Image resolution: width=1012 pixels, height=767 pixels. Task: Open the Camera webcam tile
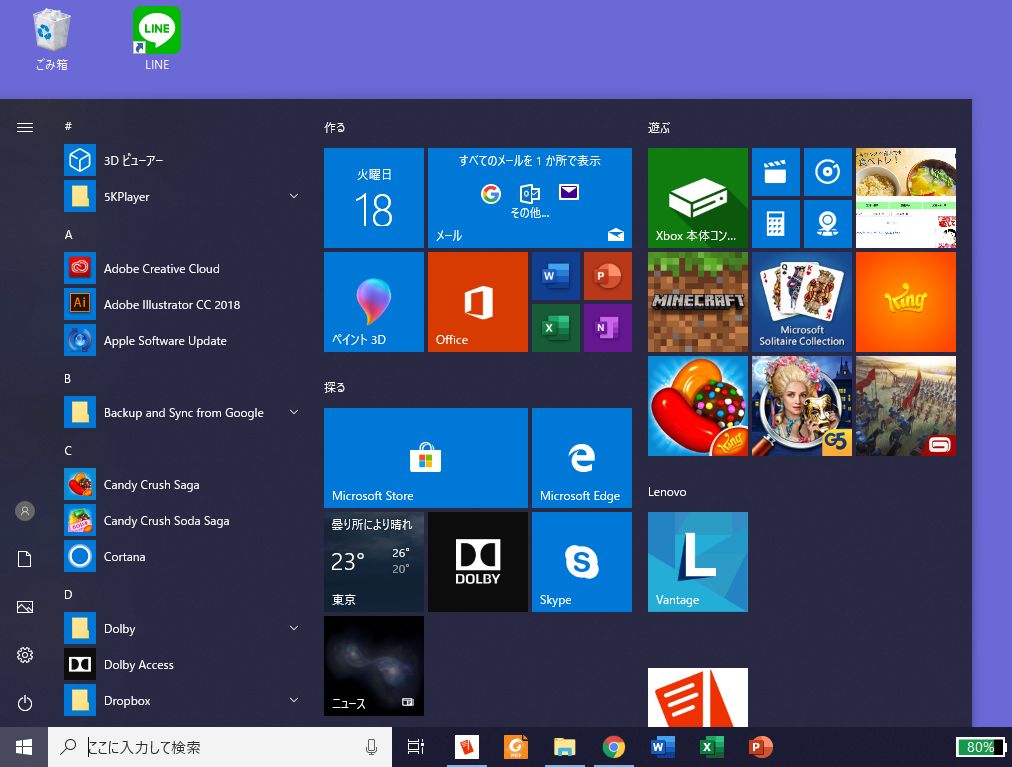(x=827, y=224)
